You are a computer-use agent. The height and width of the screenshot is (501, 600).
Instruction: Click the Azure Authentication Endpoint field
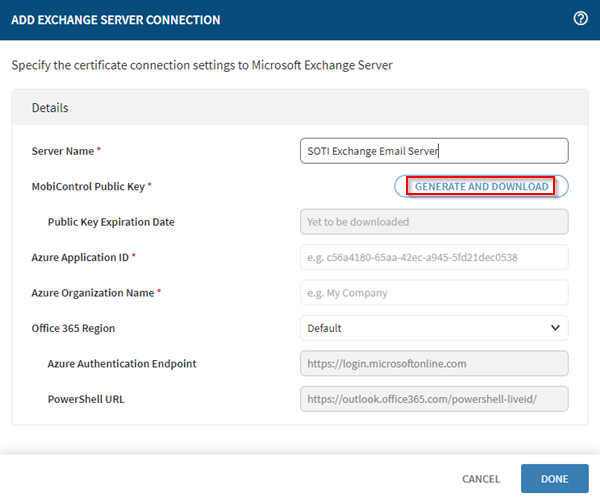434,364
